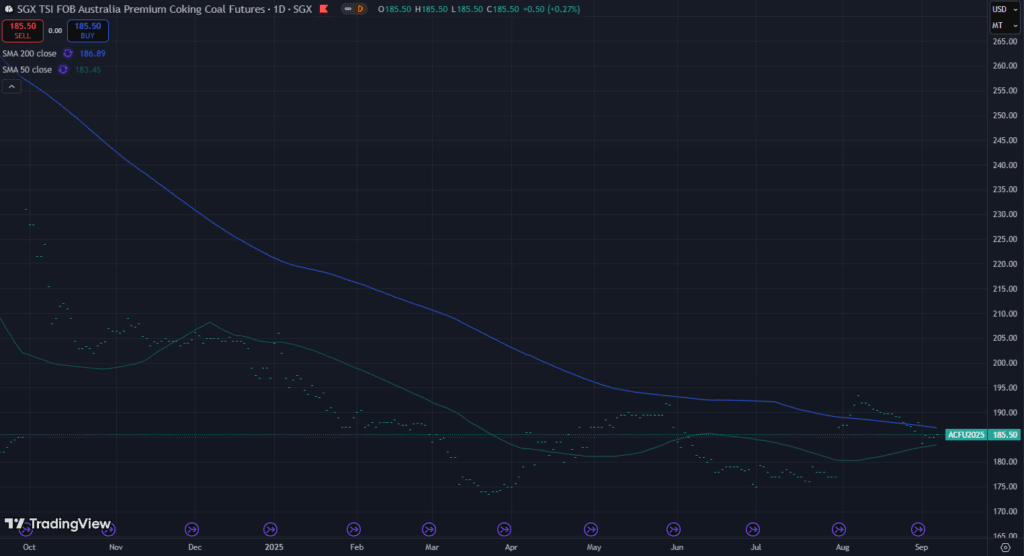Click the SELL 185.50 button

click(23, 30)
